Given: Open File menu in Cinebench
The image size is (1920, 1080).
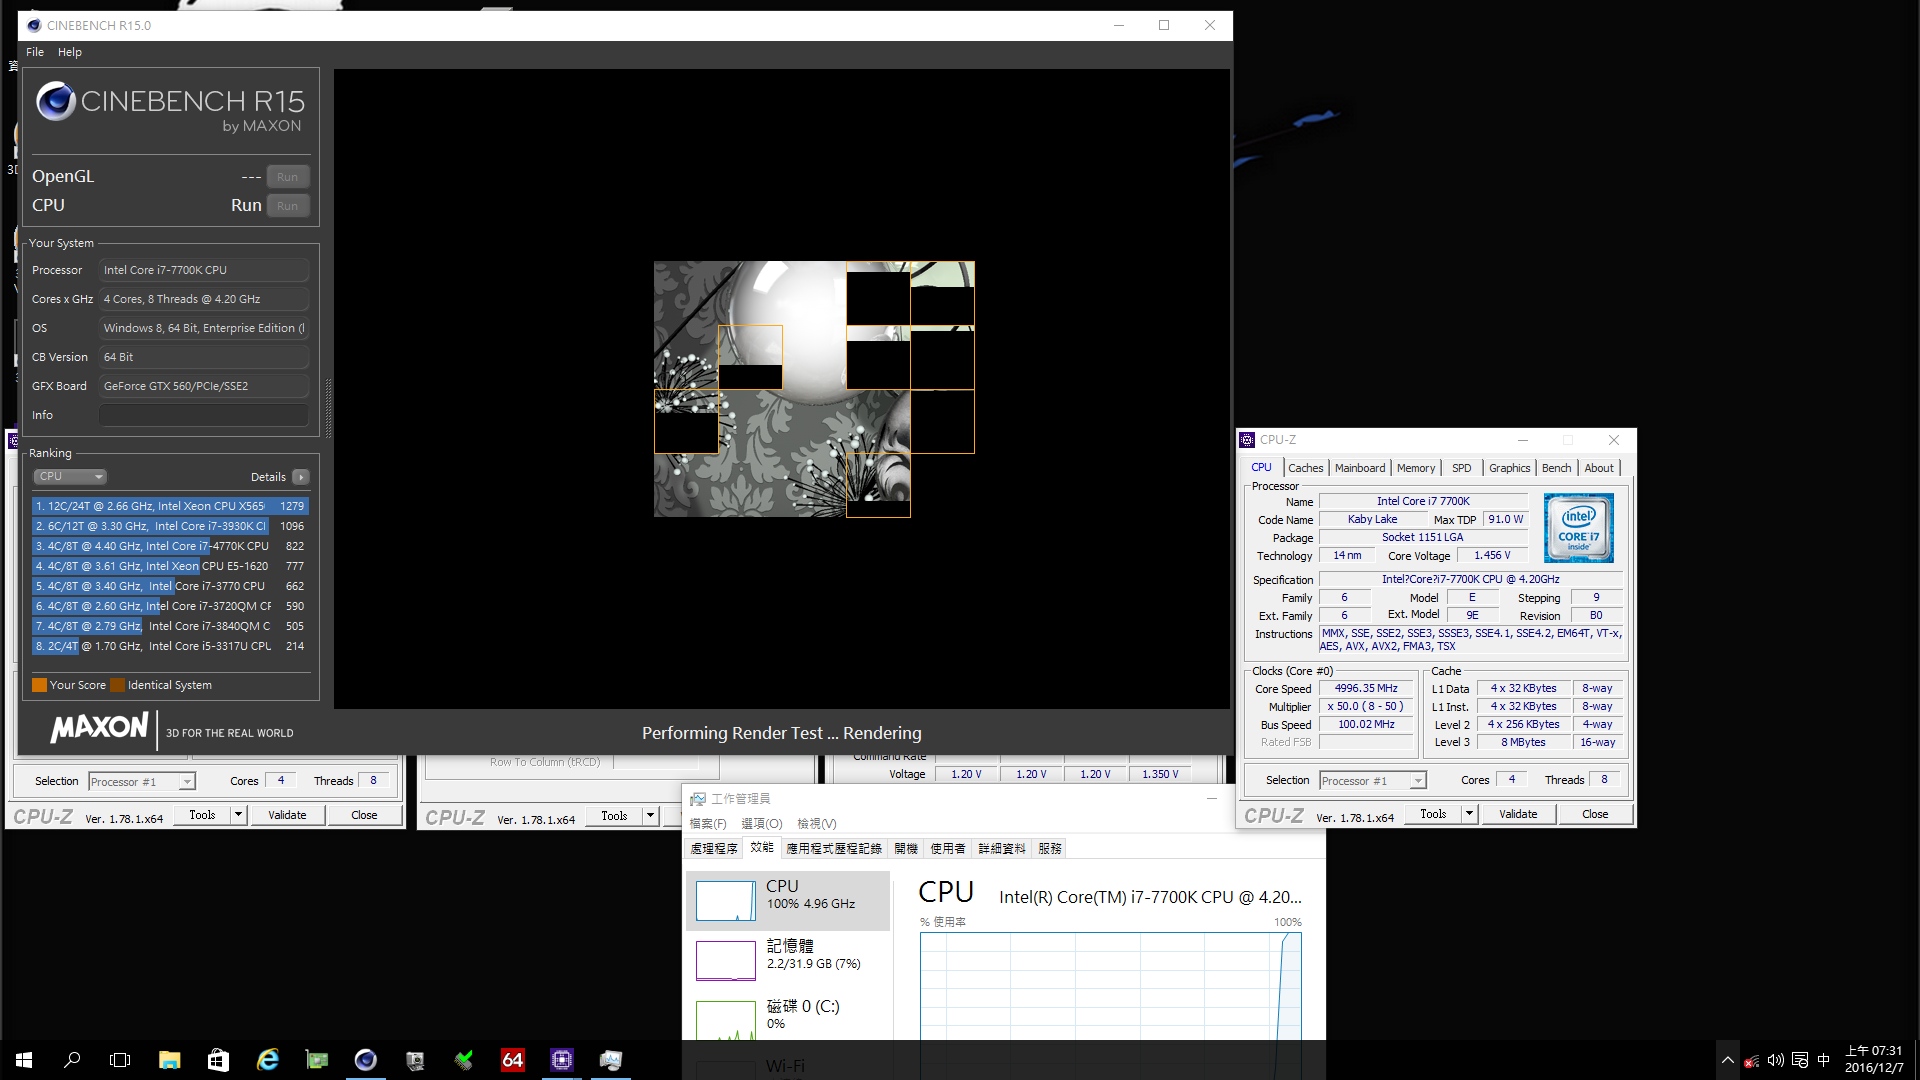Looking at the screenshot, I should [35, 52].
